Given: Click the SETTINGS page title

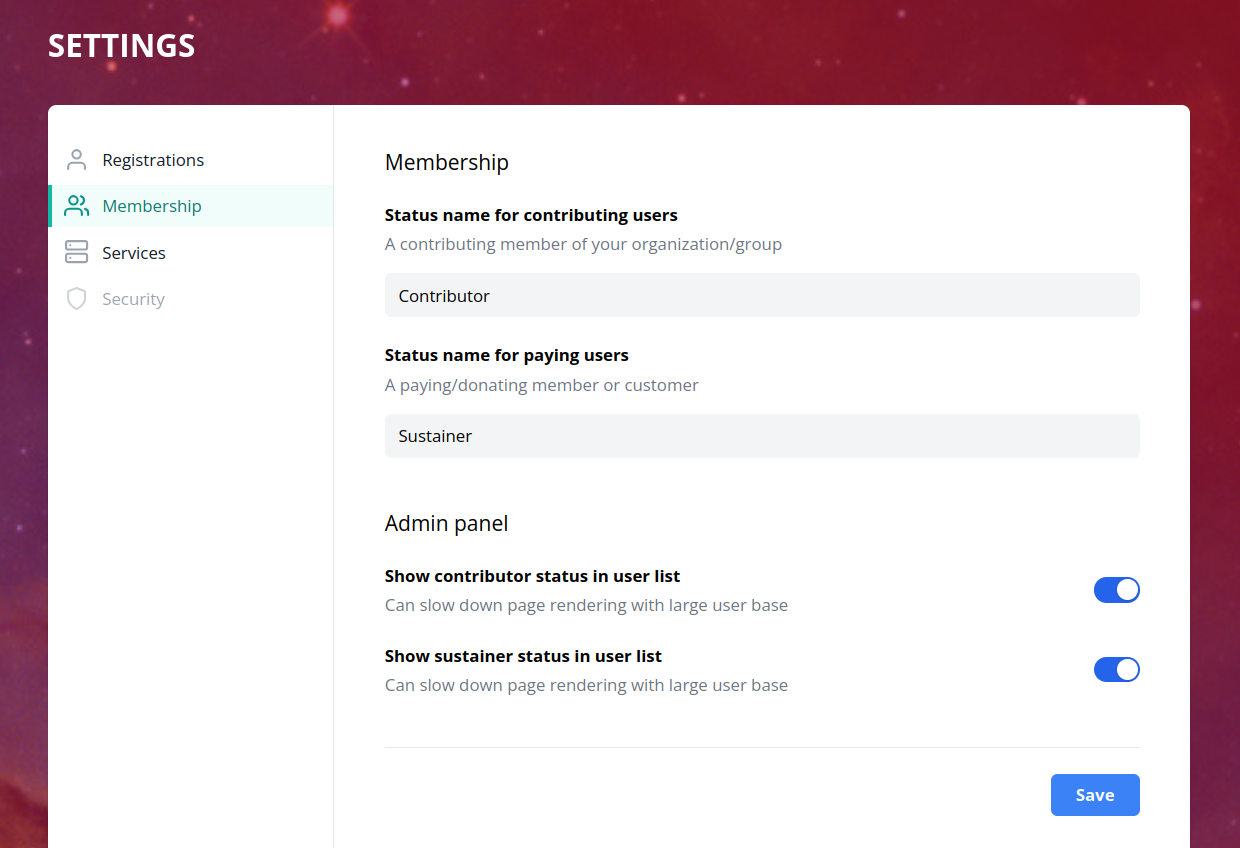Looking at the screenshot, I should pos(122,46).
